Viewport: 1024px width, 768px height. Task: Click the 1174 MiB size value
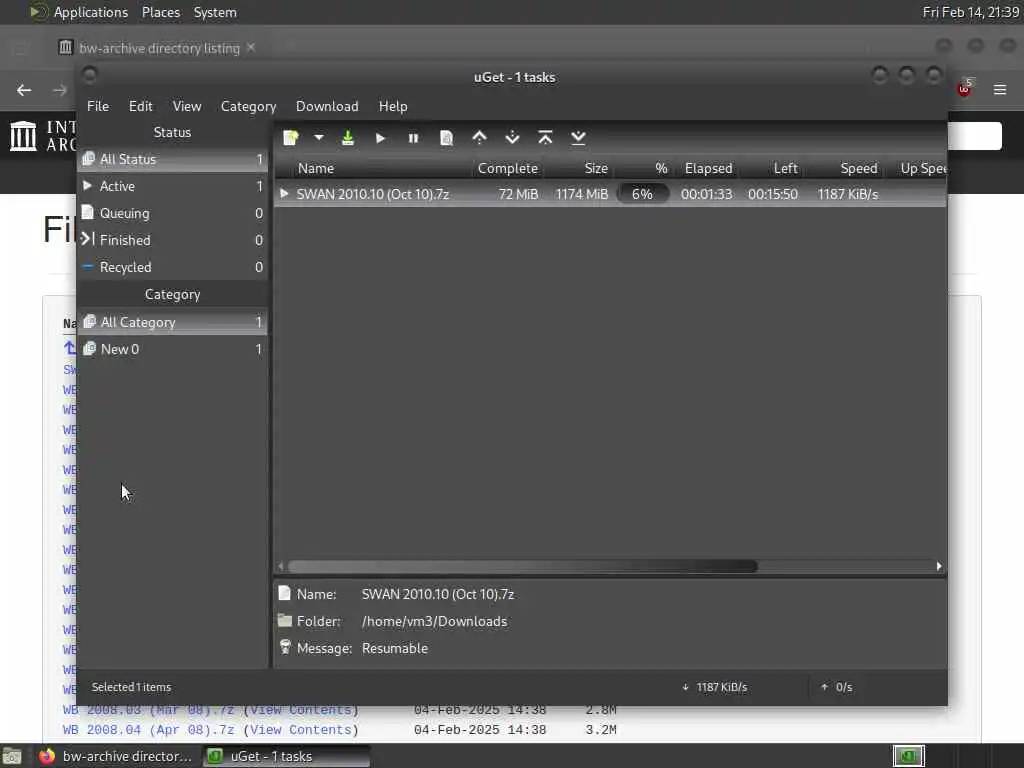tap(581, 194)
